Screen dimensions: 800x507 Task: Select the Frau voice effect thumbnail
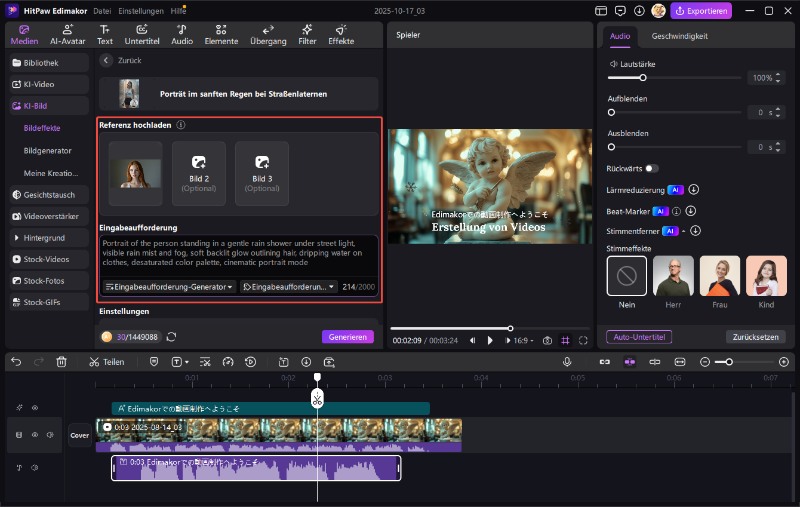(719, 276)
